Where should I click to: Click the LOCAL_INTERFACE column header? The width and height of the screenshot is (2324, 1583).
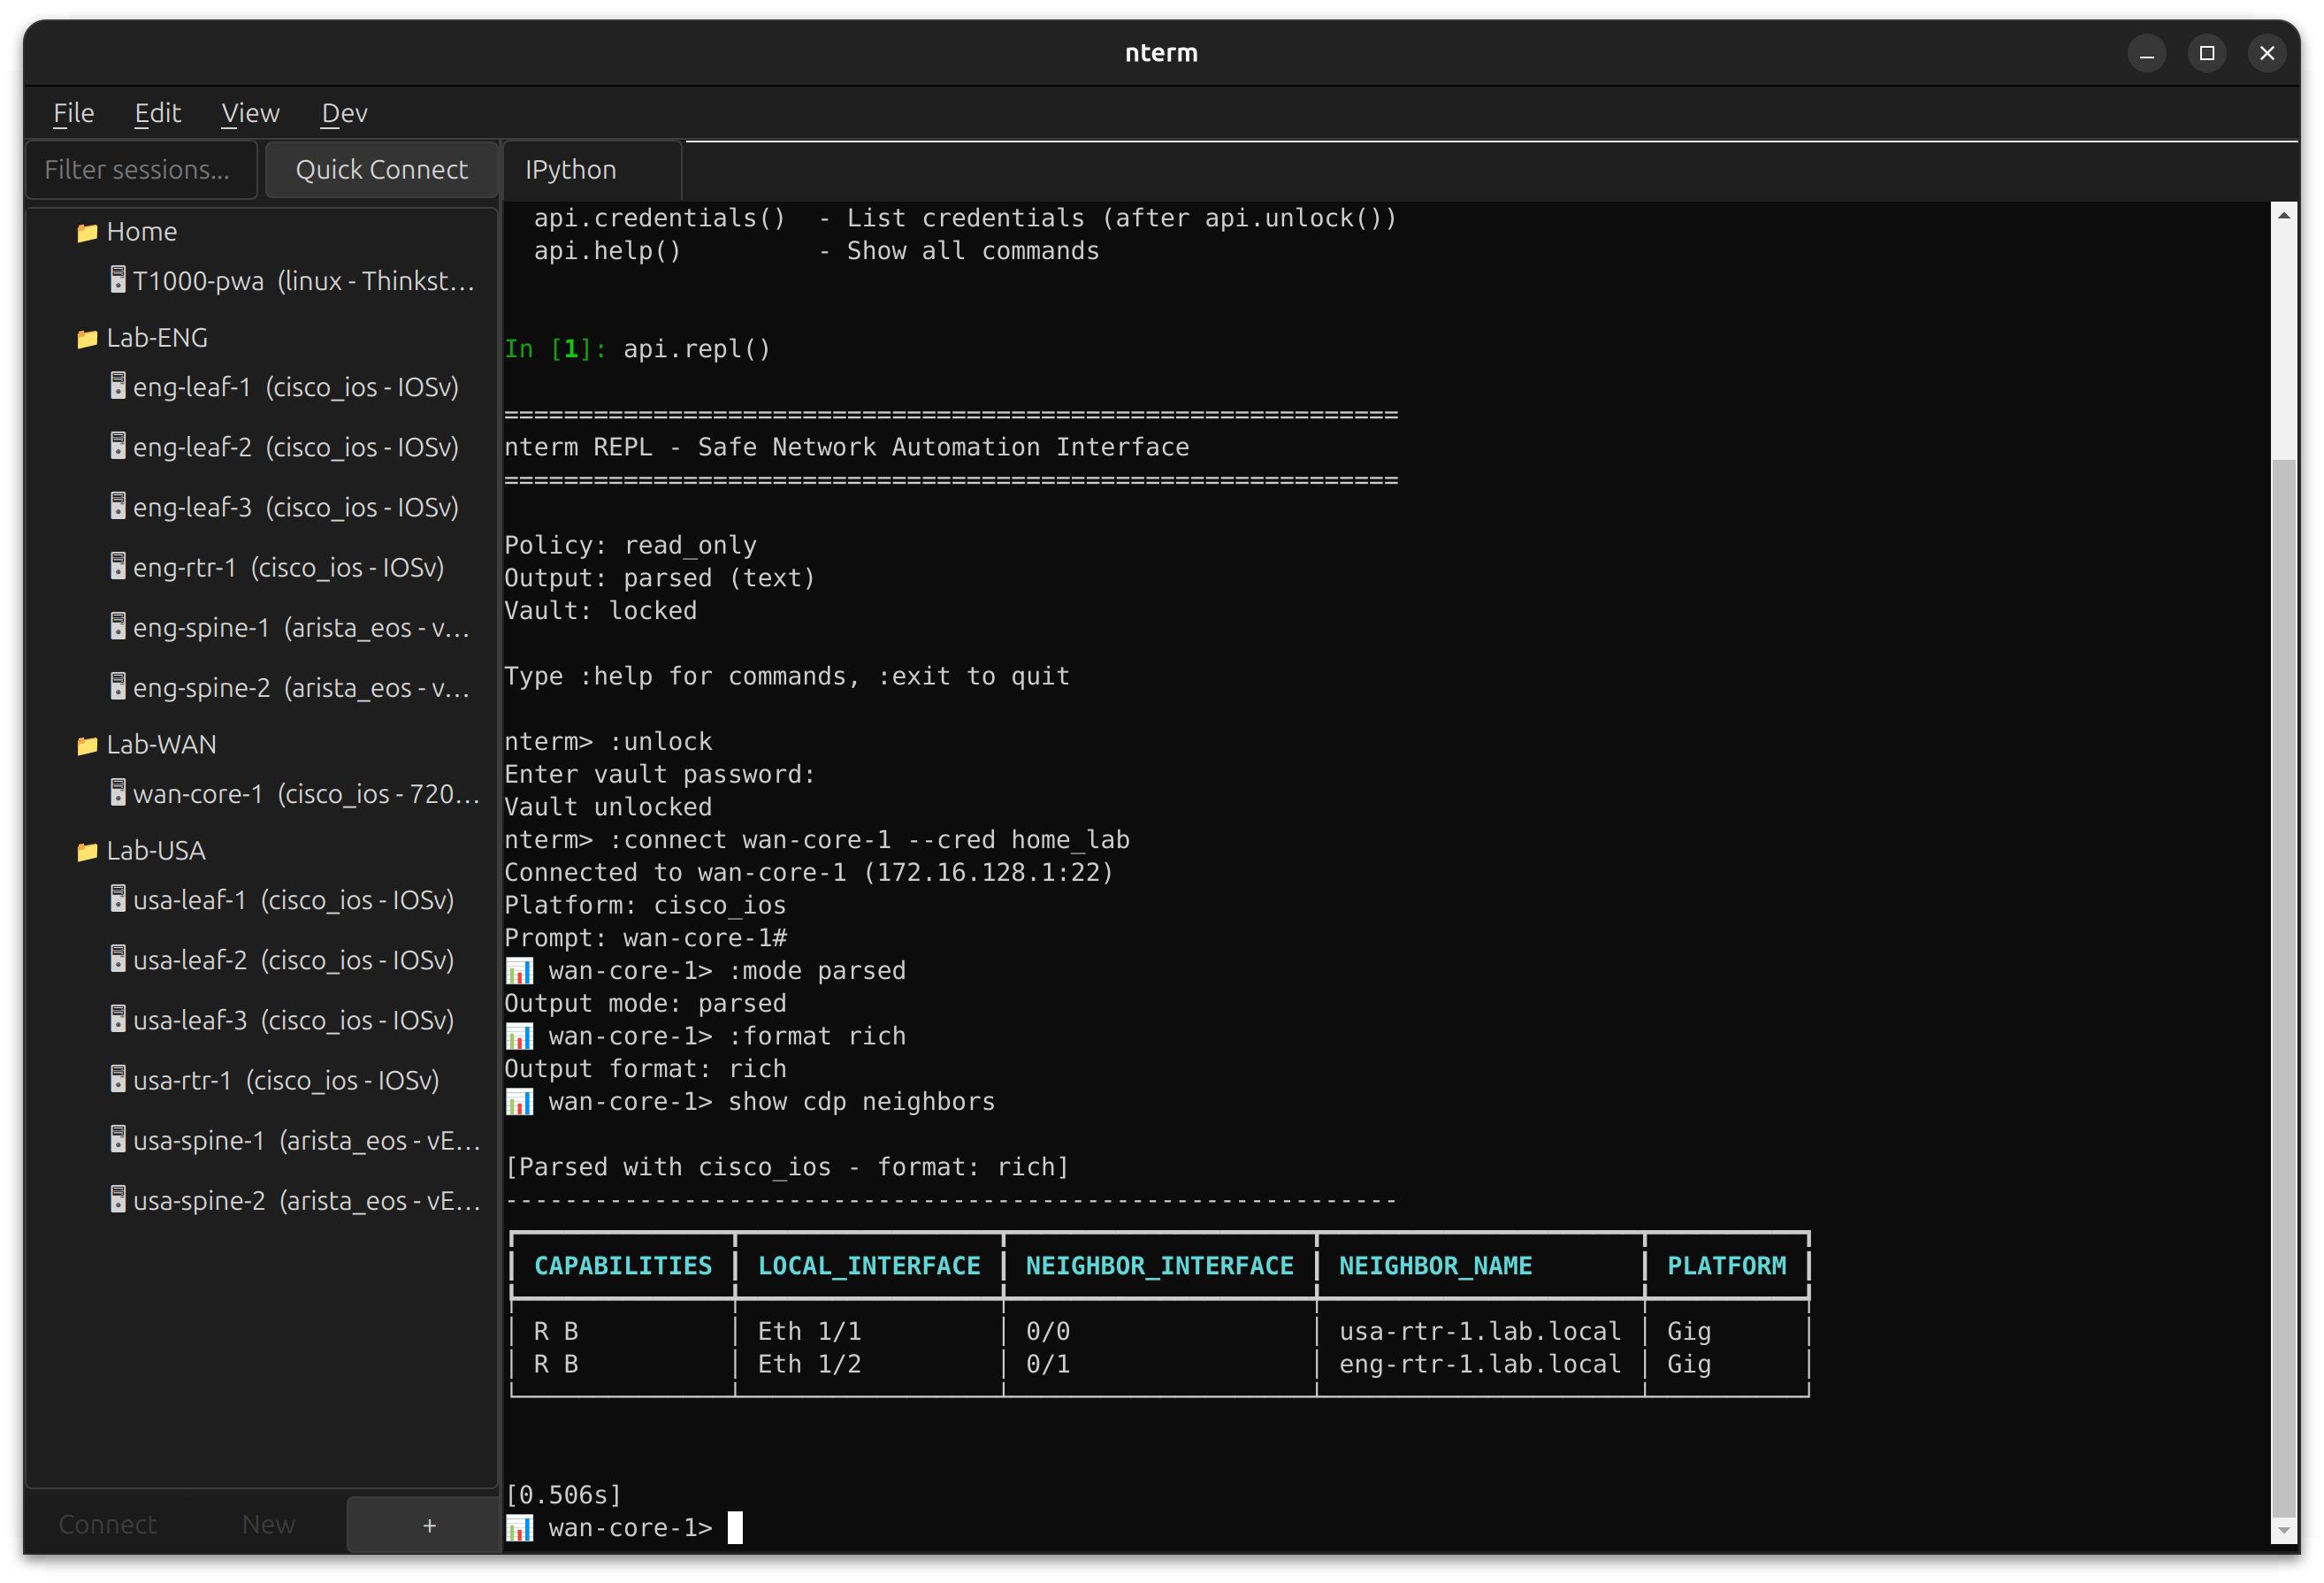pos(869,1266)
